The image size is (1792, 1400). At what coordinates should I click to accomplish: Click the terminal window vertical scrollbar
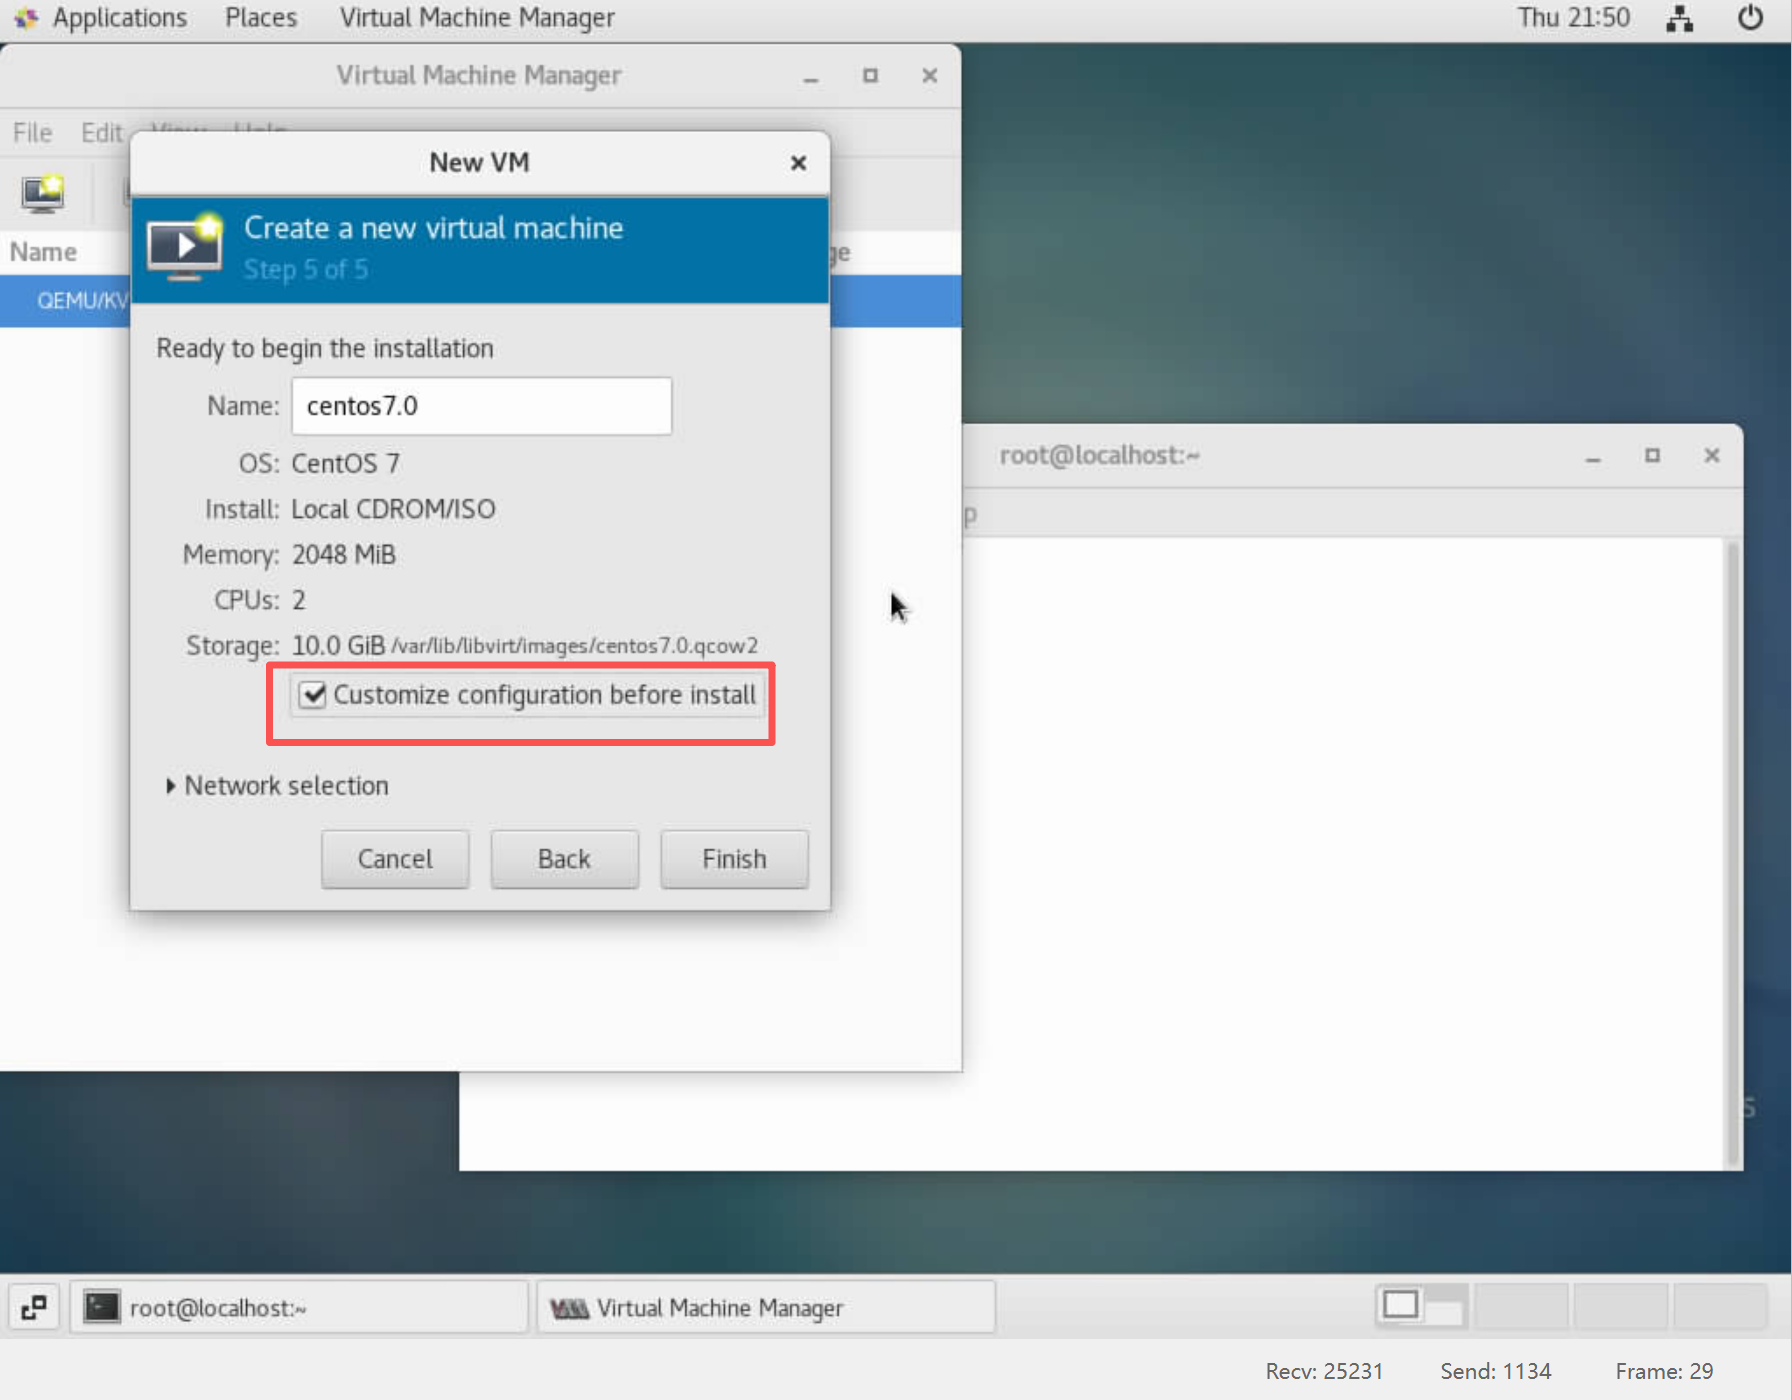[1733, 850]
